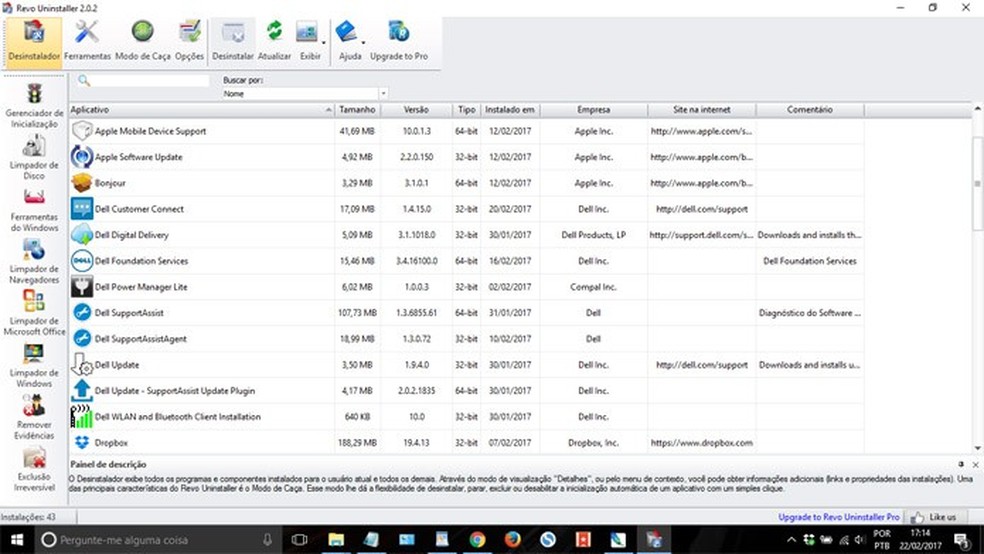Select Dell SupportAssistAgent entry
Screen dimensions: 984x554
coord(466,339)
